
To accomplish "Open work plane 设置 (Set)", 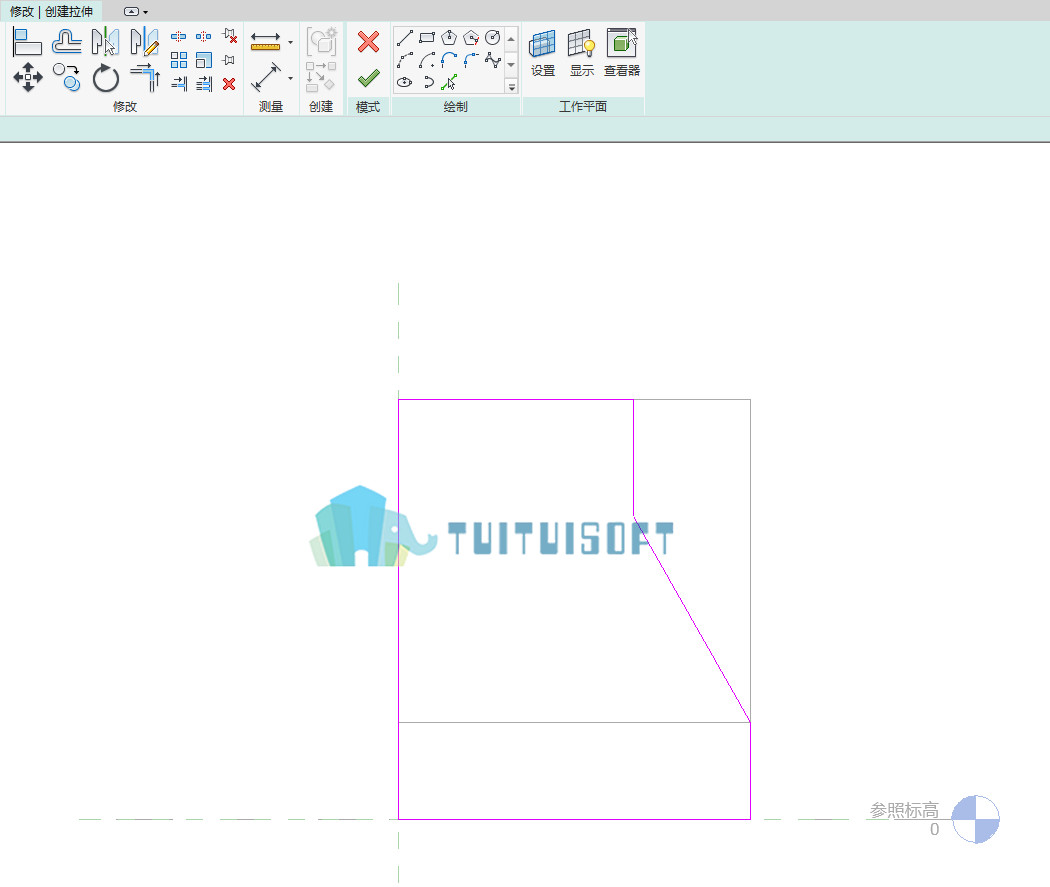I will (x=542, y=53).
